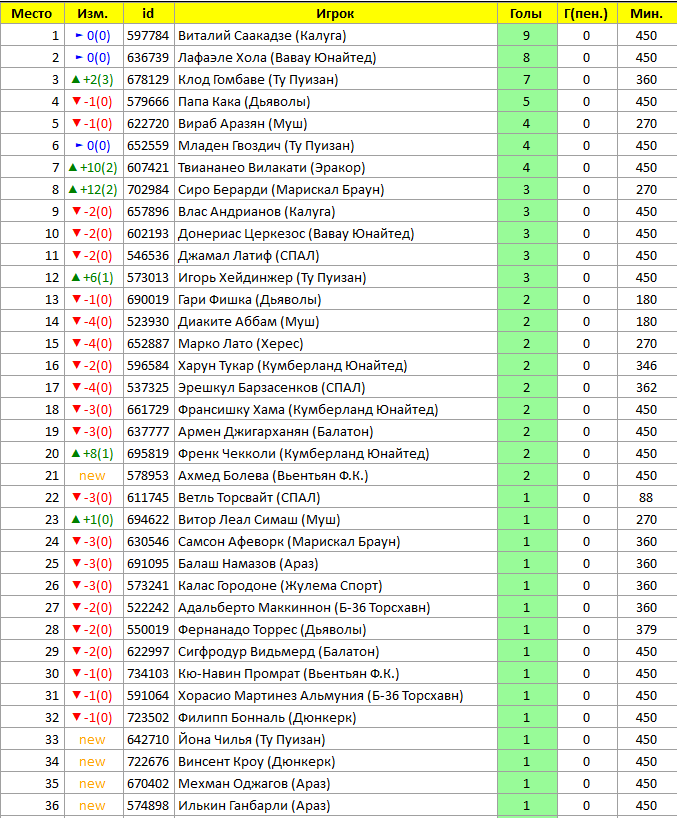The height and width of the screenshot is (818, 677).
Task: Click the +8(1) change cell
Action: coord(93,454)
